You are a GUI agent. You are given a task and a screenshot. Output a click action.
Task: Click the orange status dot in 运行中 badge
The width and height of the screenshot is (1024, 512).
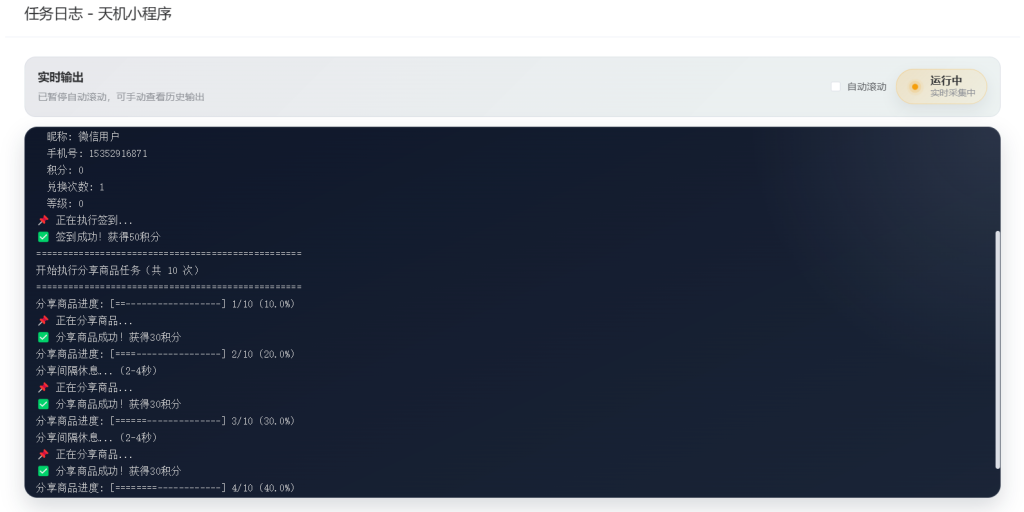[914, 87]
